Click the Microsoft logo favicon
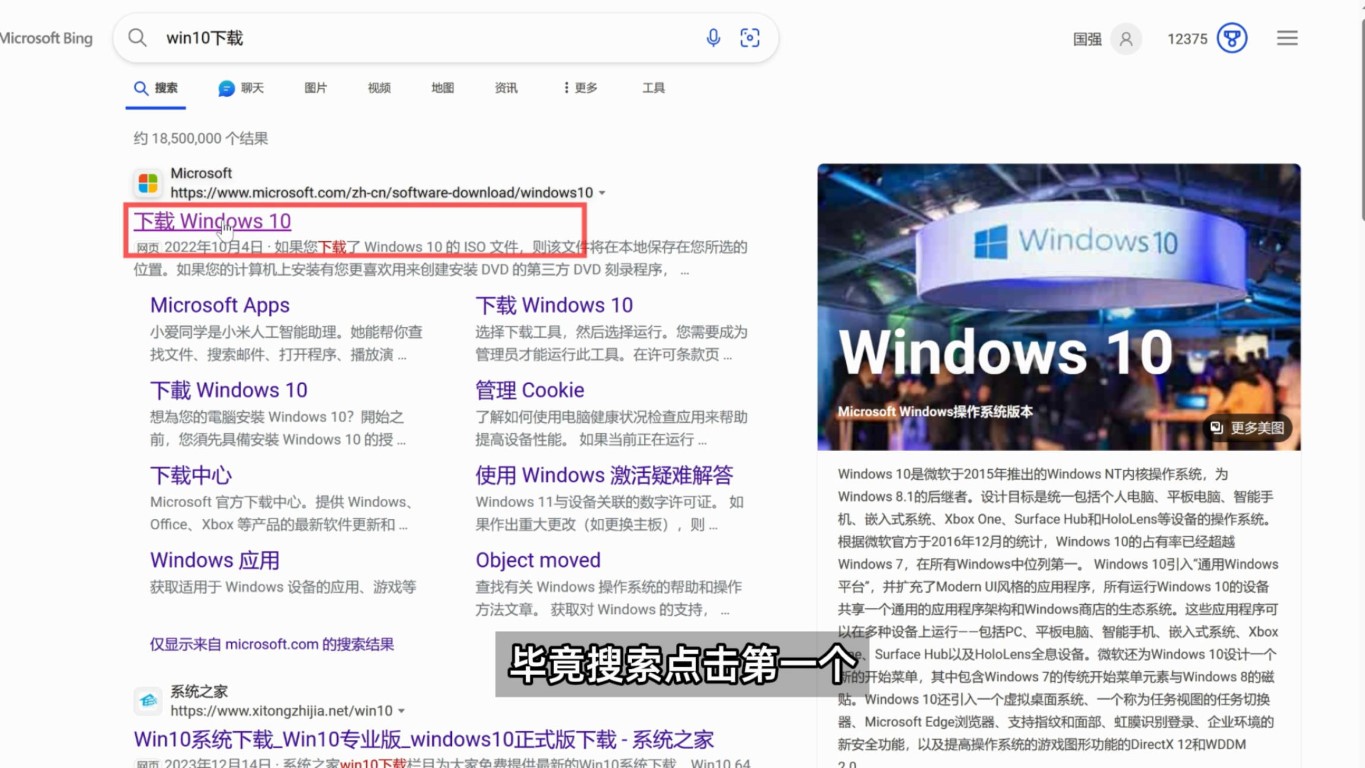Screen dimensions: 1365x768 (x=148, y=183)
